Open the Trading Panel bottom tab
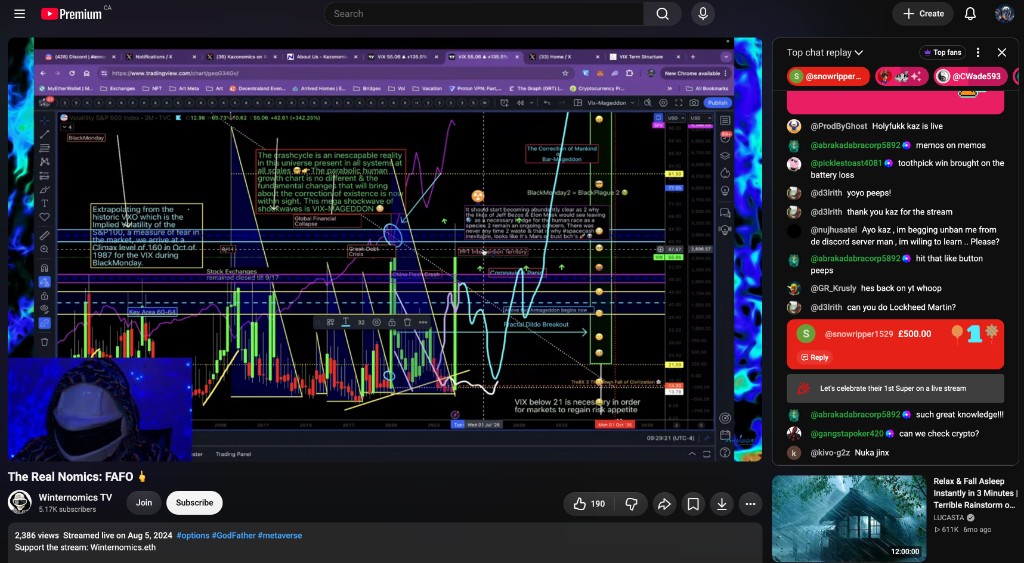 click(x=233, y=454)
